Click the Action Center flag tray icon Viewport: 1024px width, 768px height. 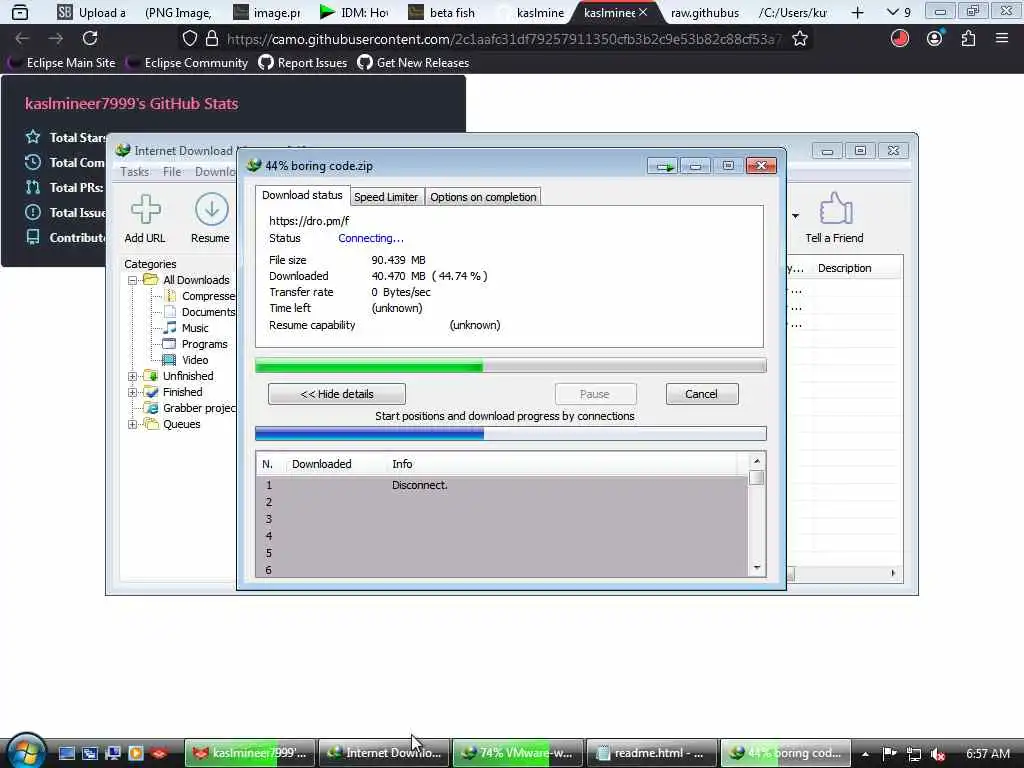(889, 753)
